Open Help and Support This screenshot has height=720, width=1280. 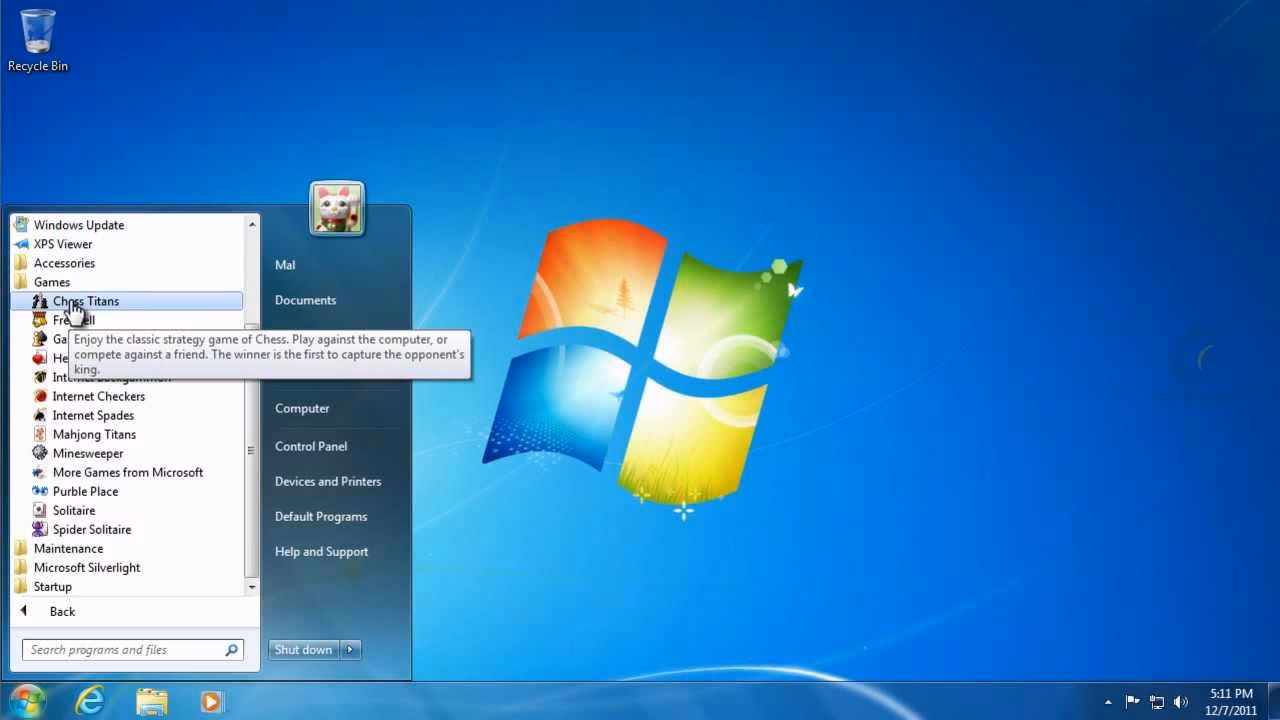321,551
